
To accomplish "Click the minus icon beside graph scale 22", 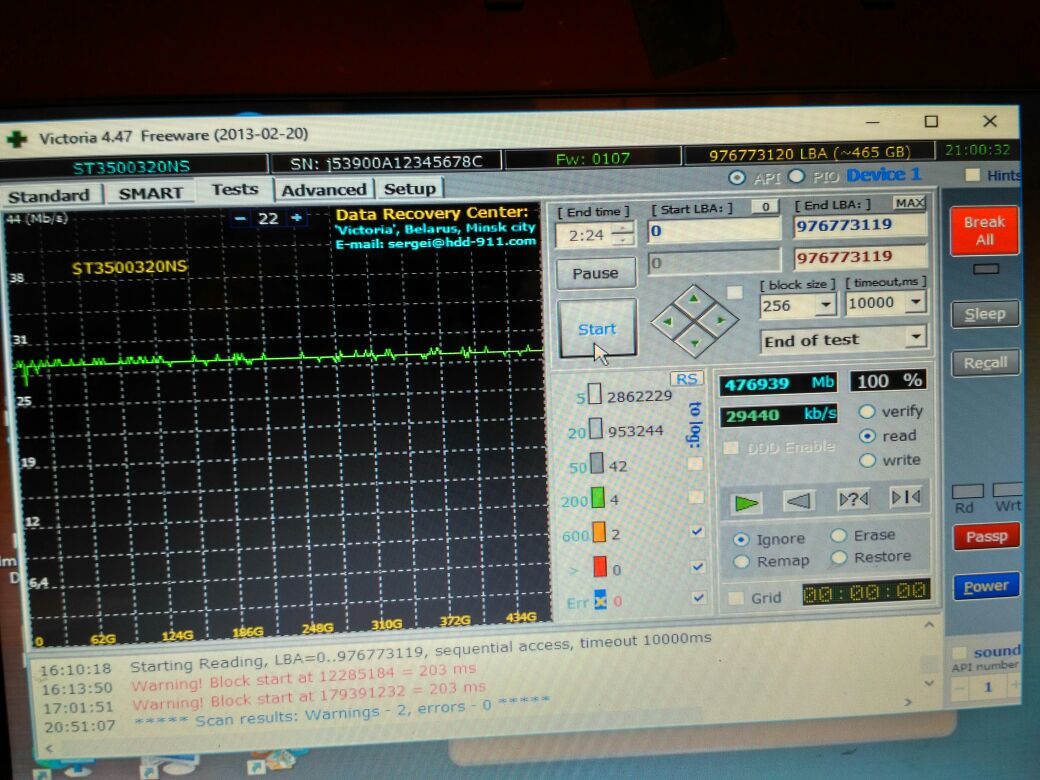I will pos(241,218).
